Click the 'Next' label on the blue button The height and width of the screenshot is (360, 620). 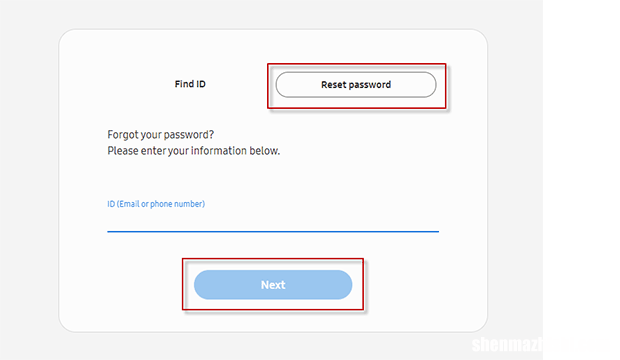[x=273, y=285]
